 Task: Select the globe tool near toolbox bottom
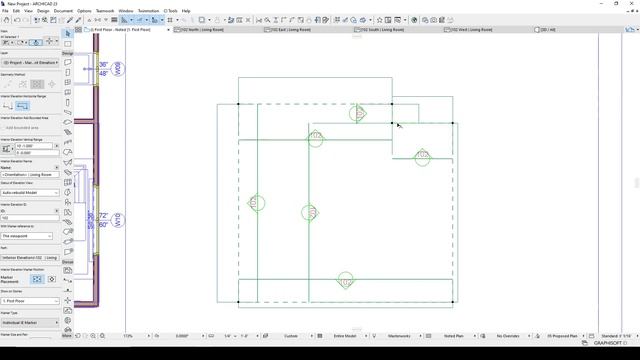coord(68,320)
